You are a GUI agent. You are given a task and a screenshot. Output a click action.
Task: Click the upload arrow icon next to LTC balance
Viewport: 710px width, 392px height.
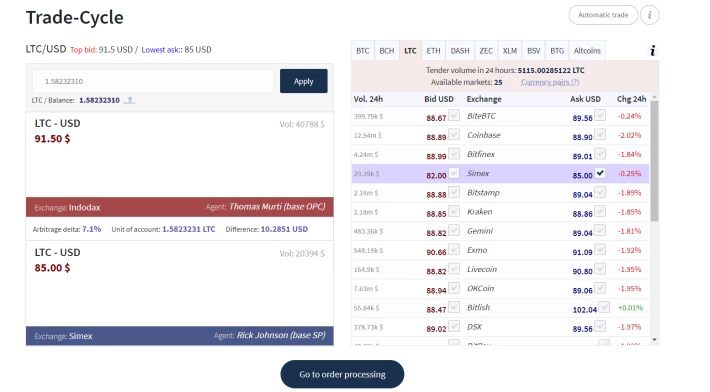click(x=130, y=100)
